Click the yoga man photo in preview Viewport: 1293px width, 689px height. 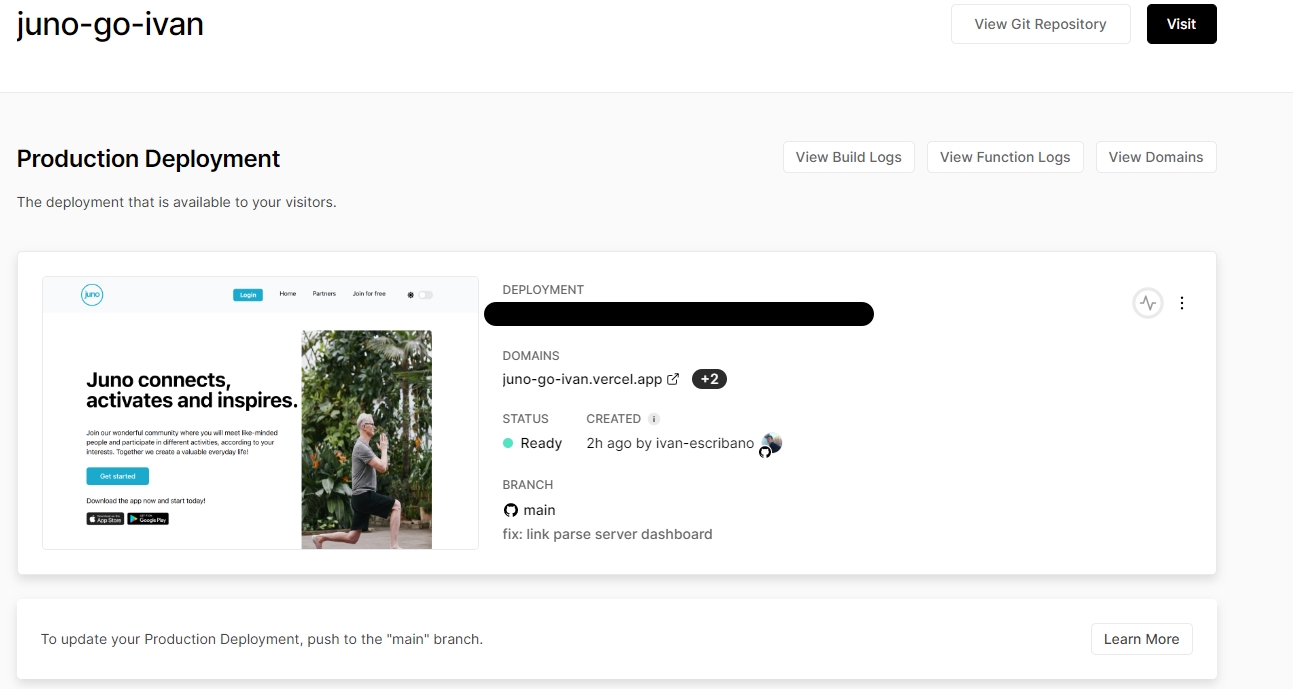pos(367,440)
